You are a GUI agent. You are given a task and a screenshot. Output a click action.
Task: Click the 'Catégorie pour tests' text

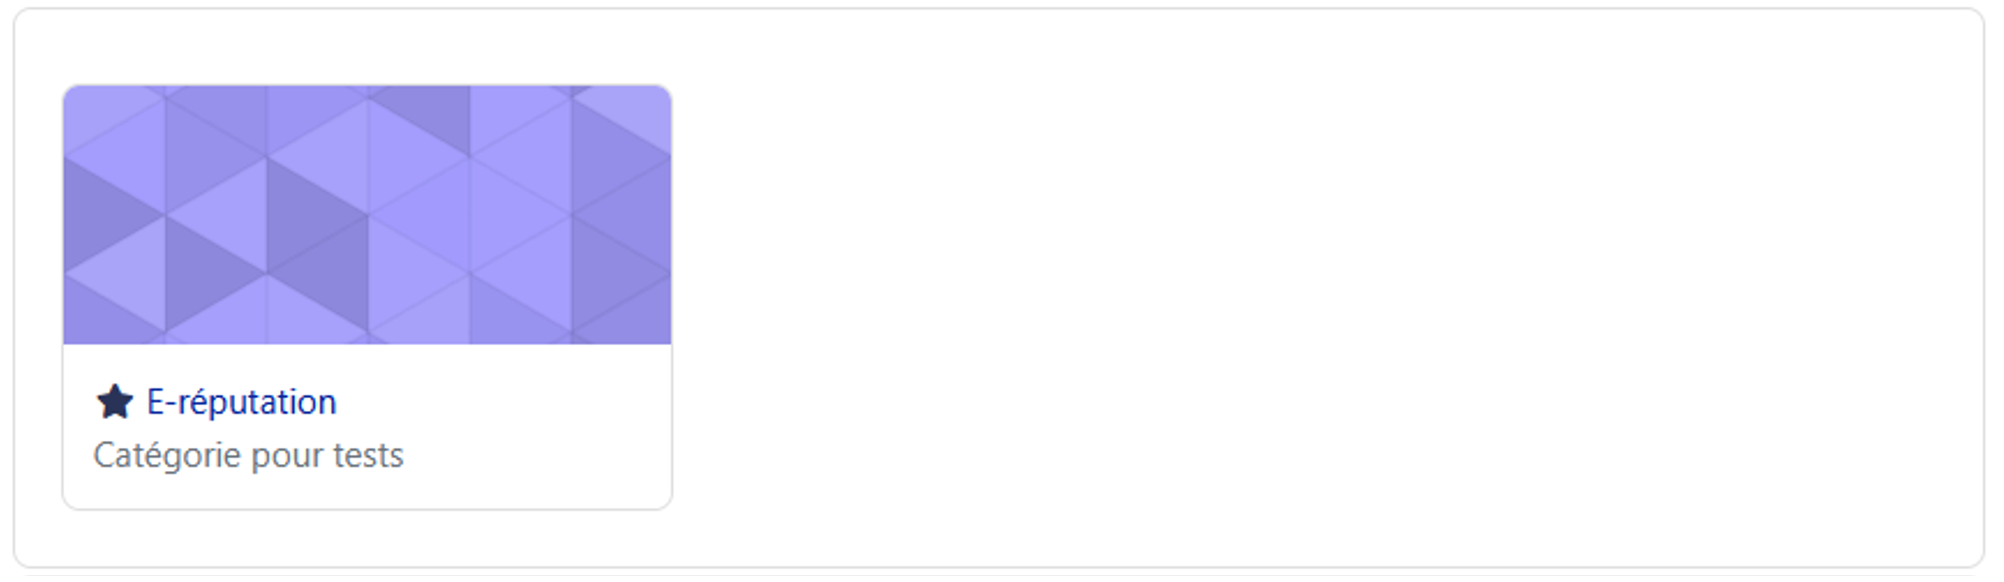point(248,455)
